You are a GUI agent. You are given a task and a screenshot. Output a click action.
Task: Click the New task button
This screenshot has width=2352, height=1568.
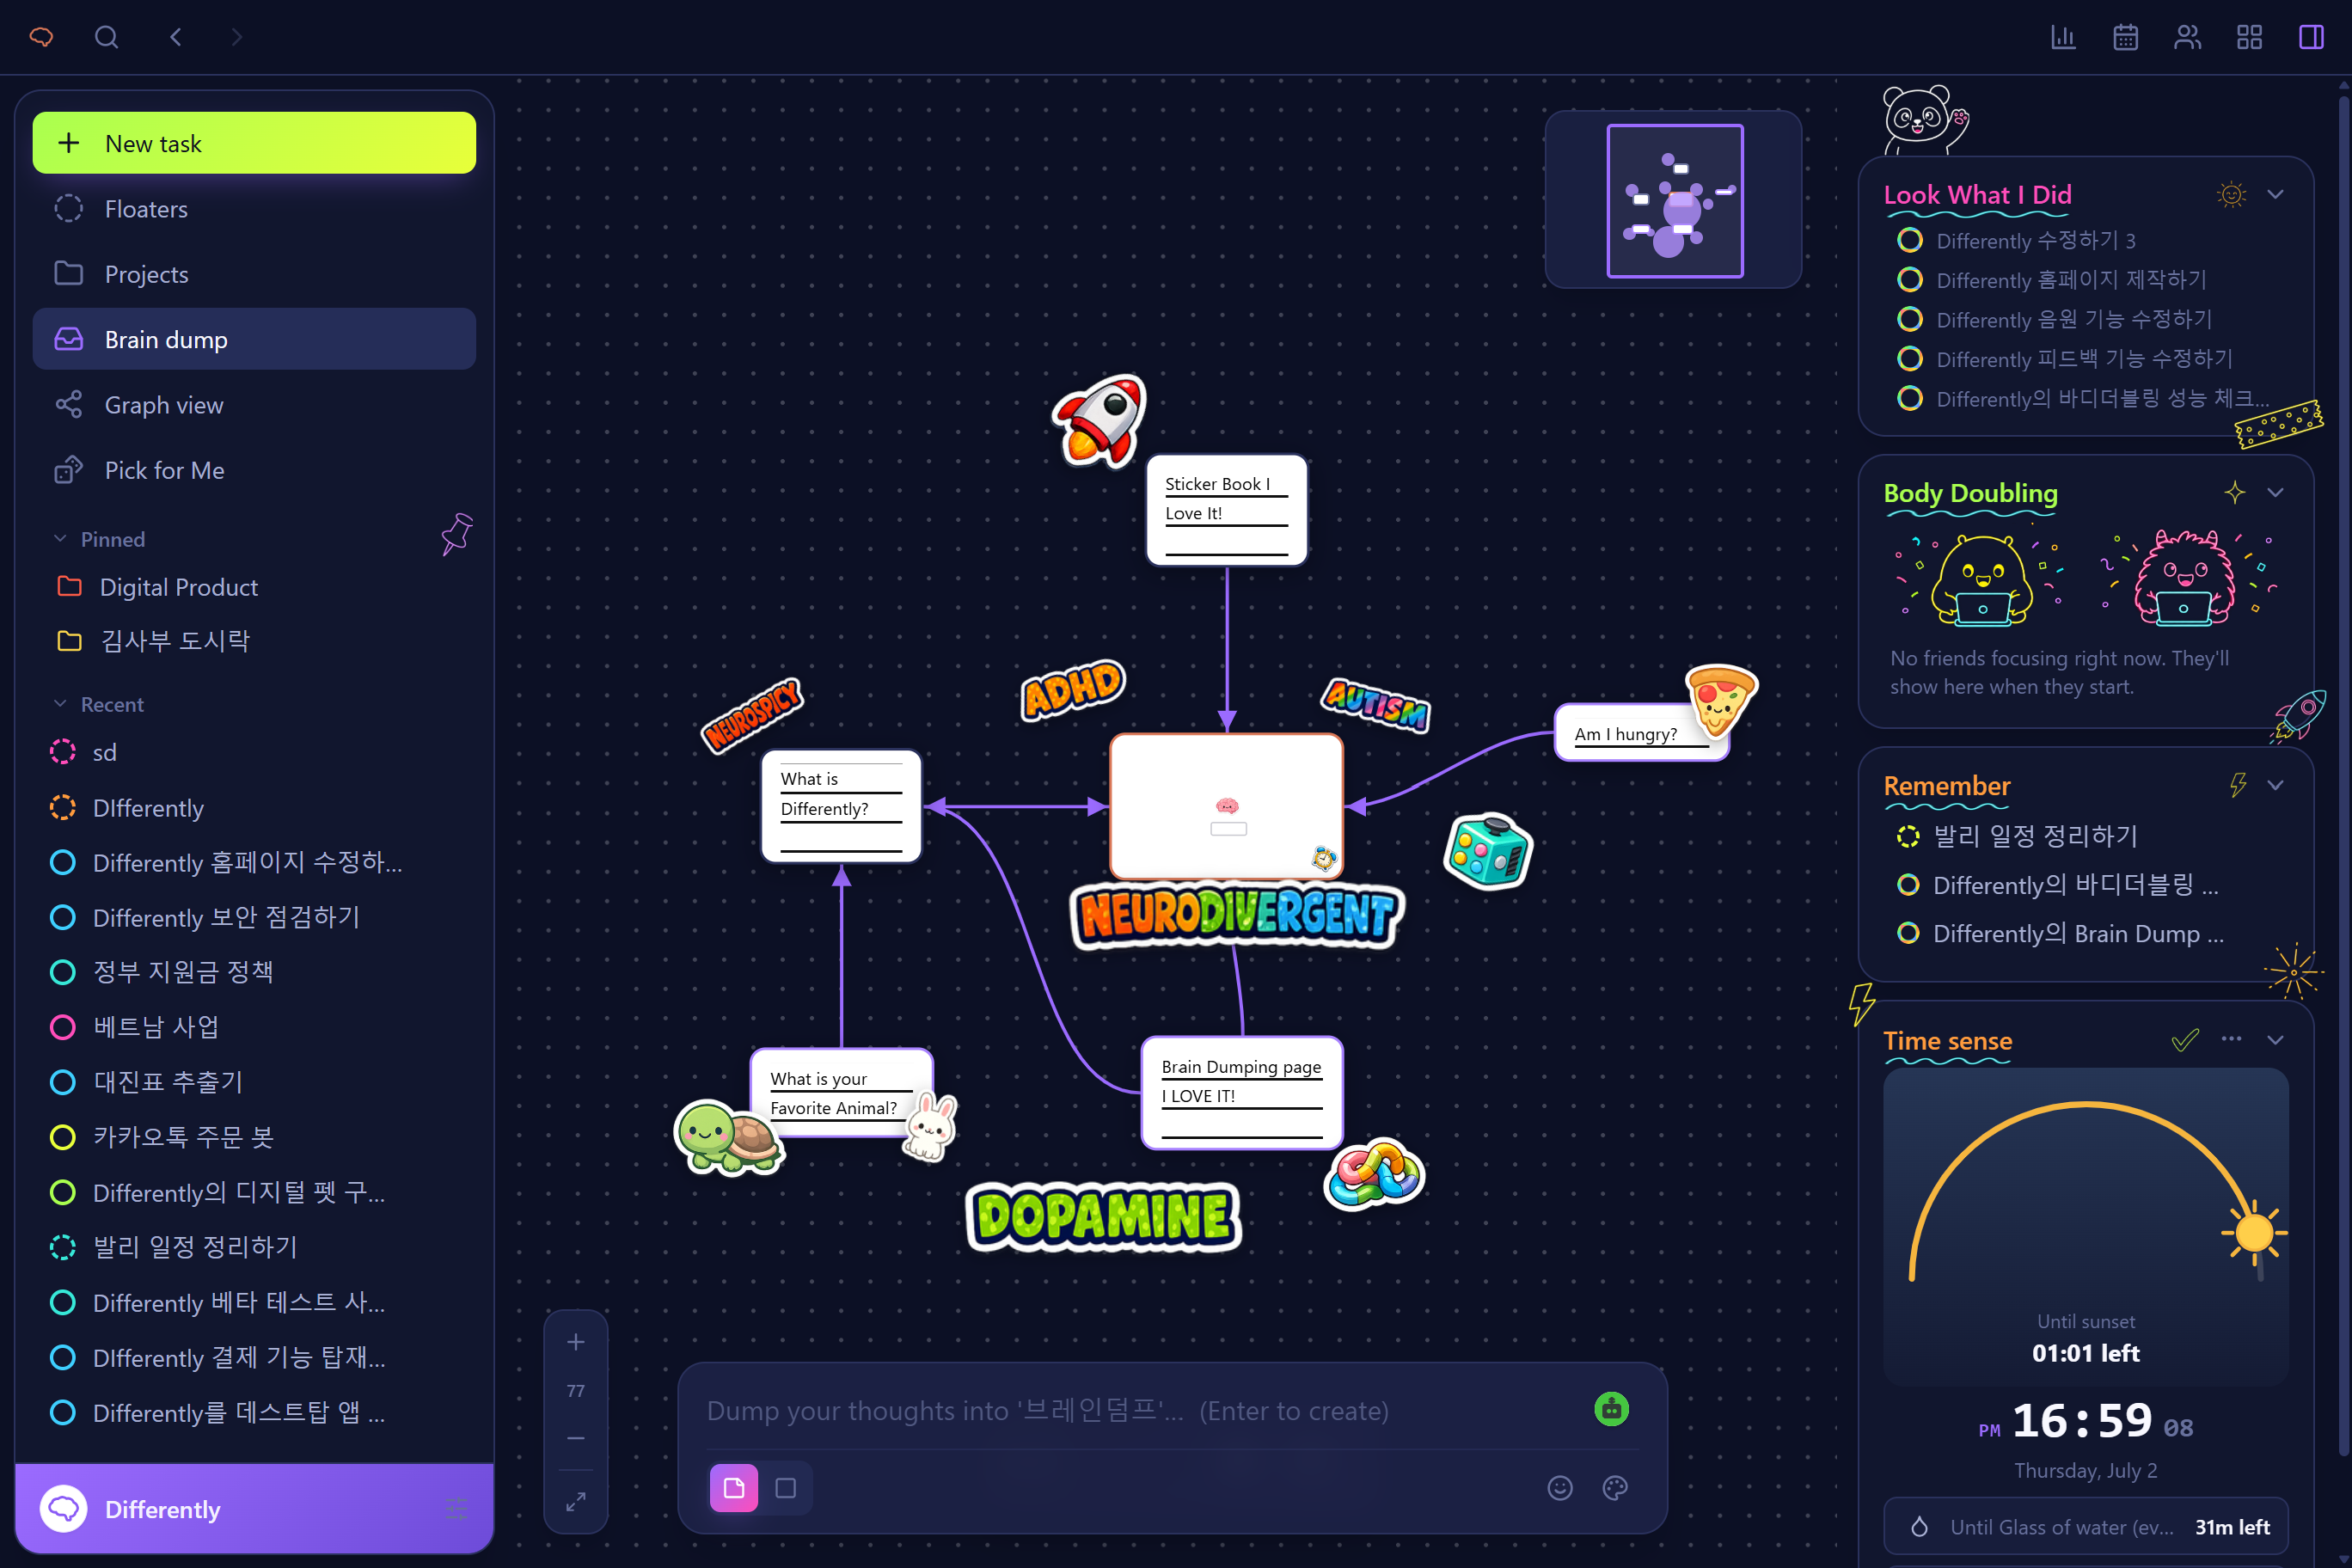[254, 143]
